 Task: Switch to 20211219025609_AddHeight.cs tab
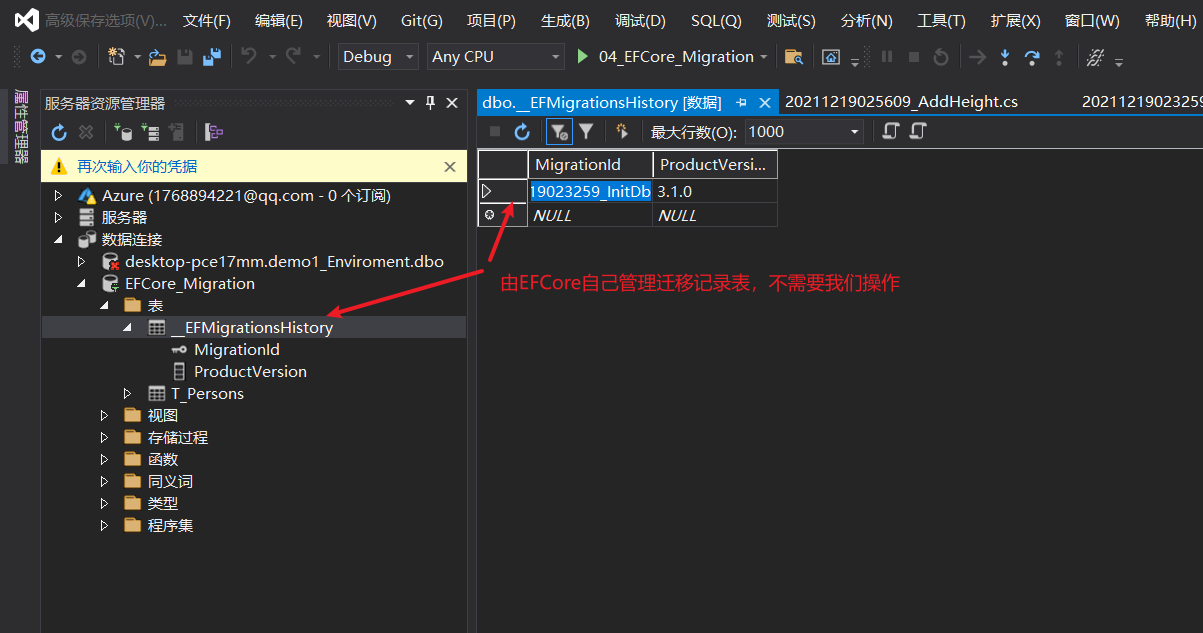pos(901,102)
